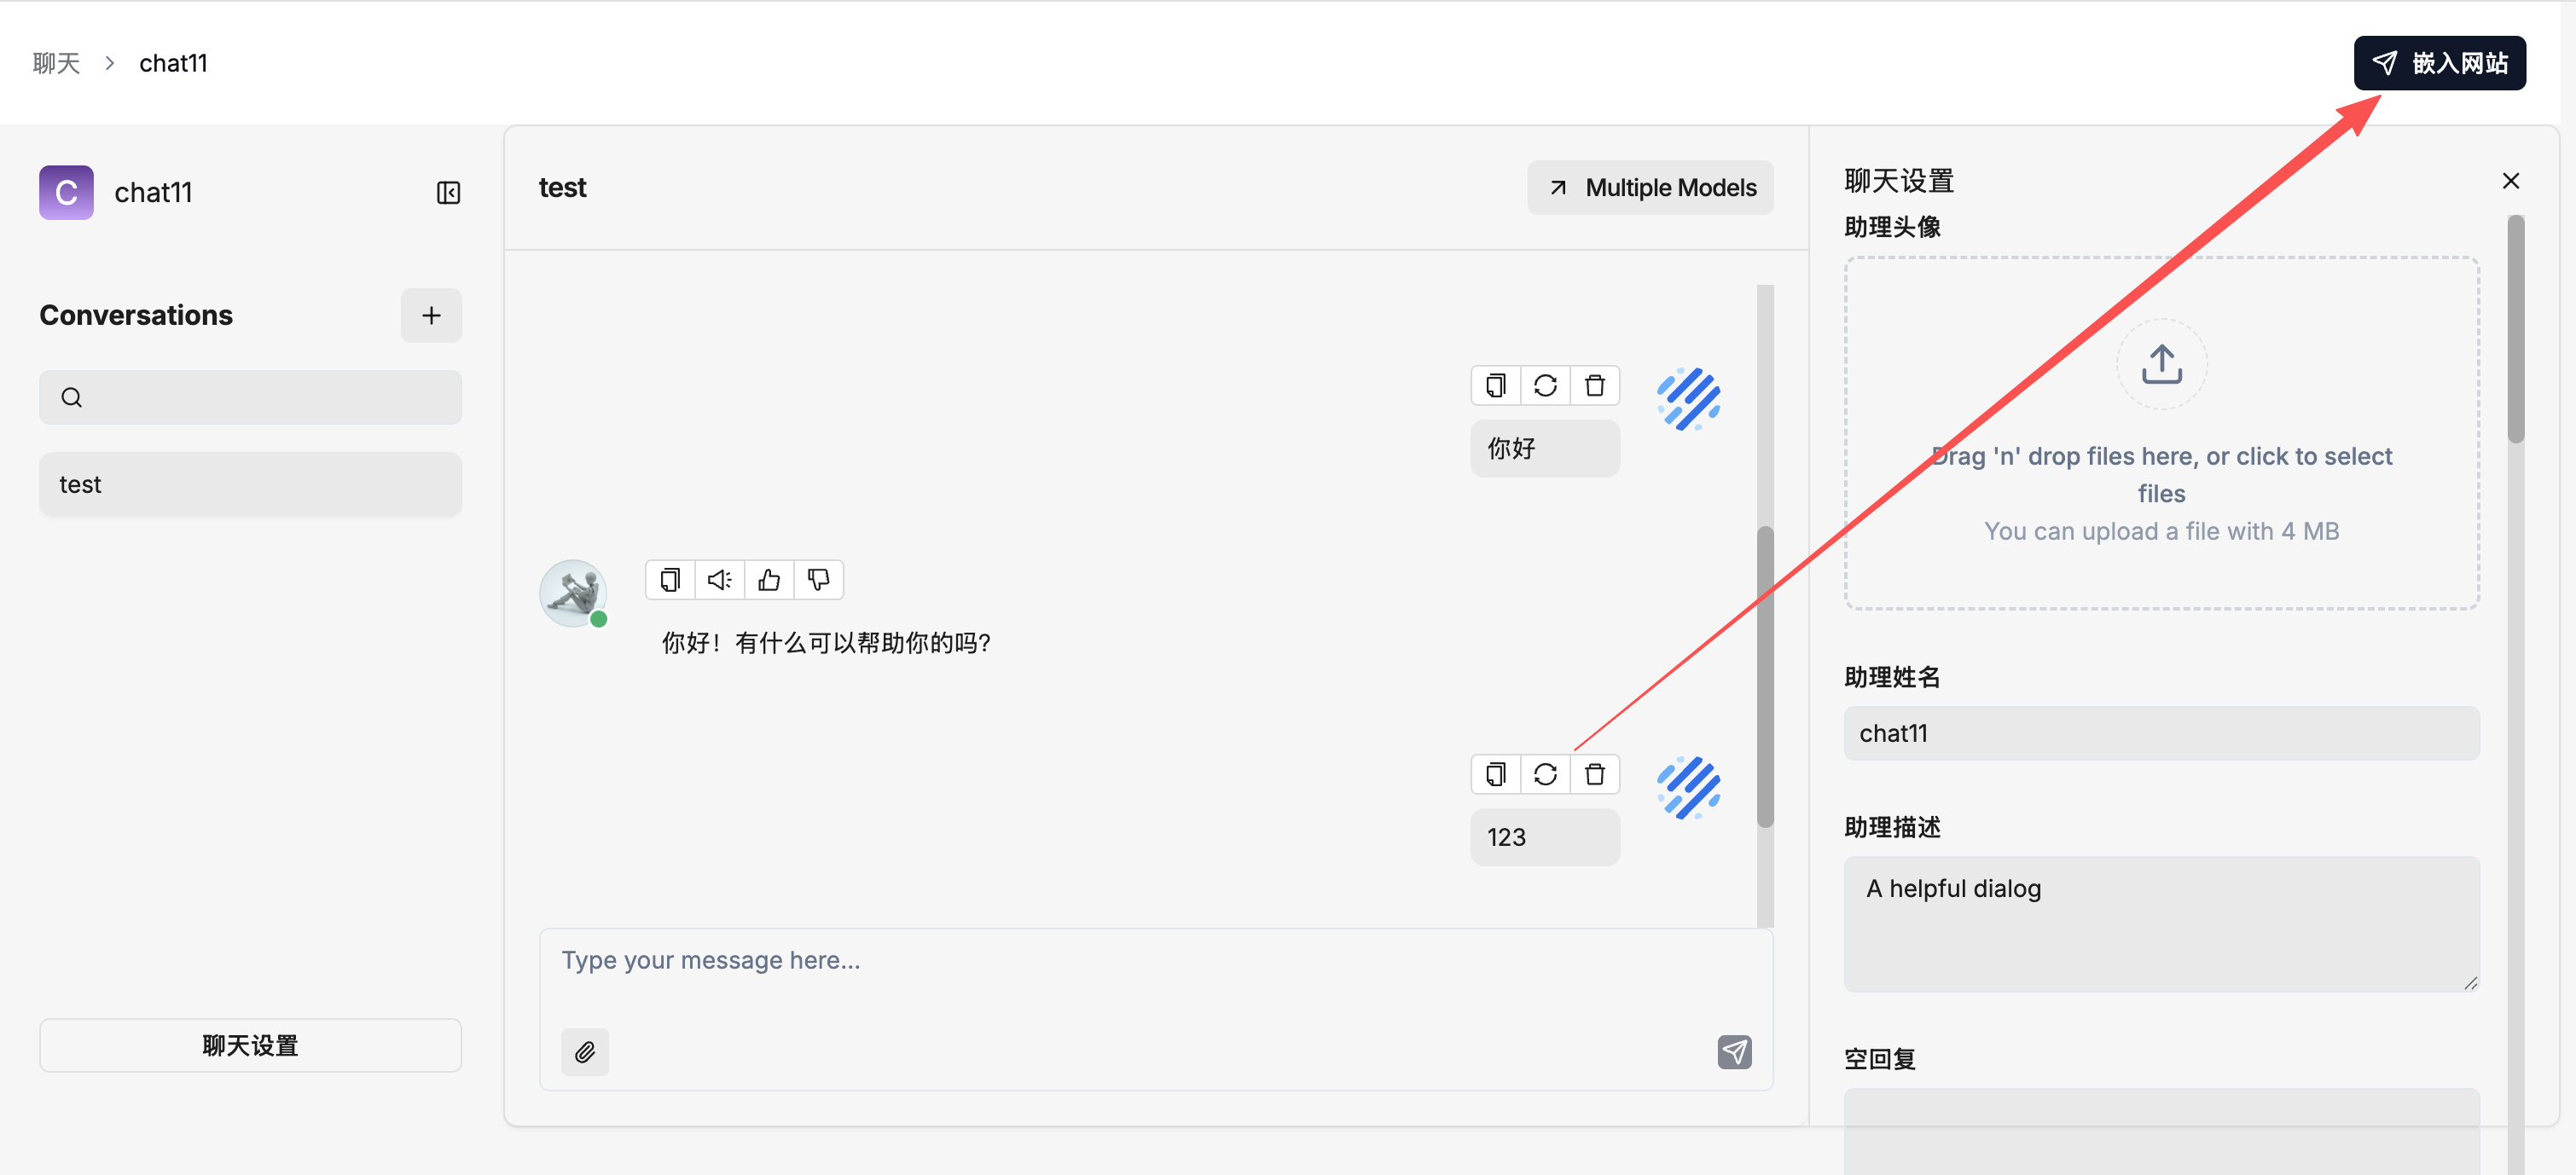This screenshot has height=1175, width=2576.
Task: Collapse the conversations sidebar panel
Action: point(448,192)
